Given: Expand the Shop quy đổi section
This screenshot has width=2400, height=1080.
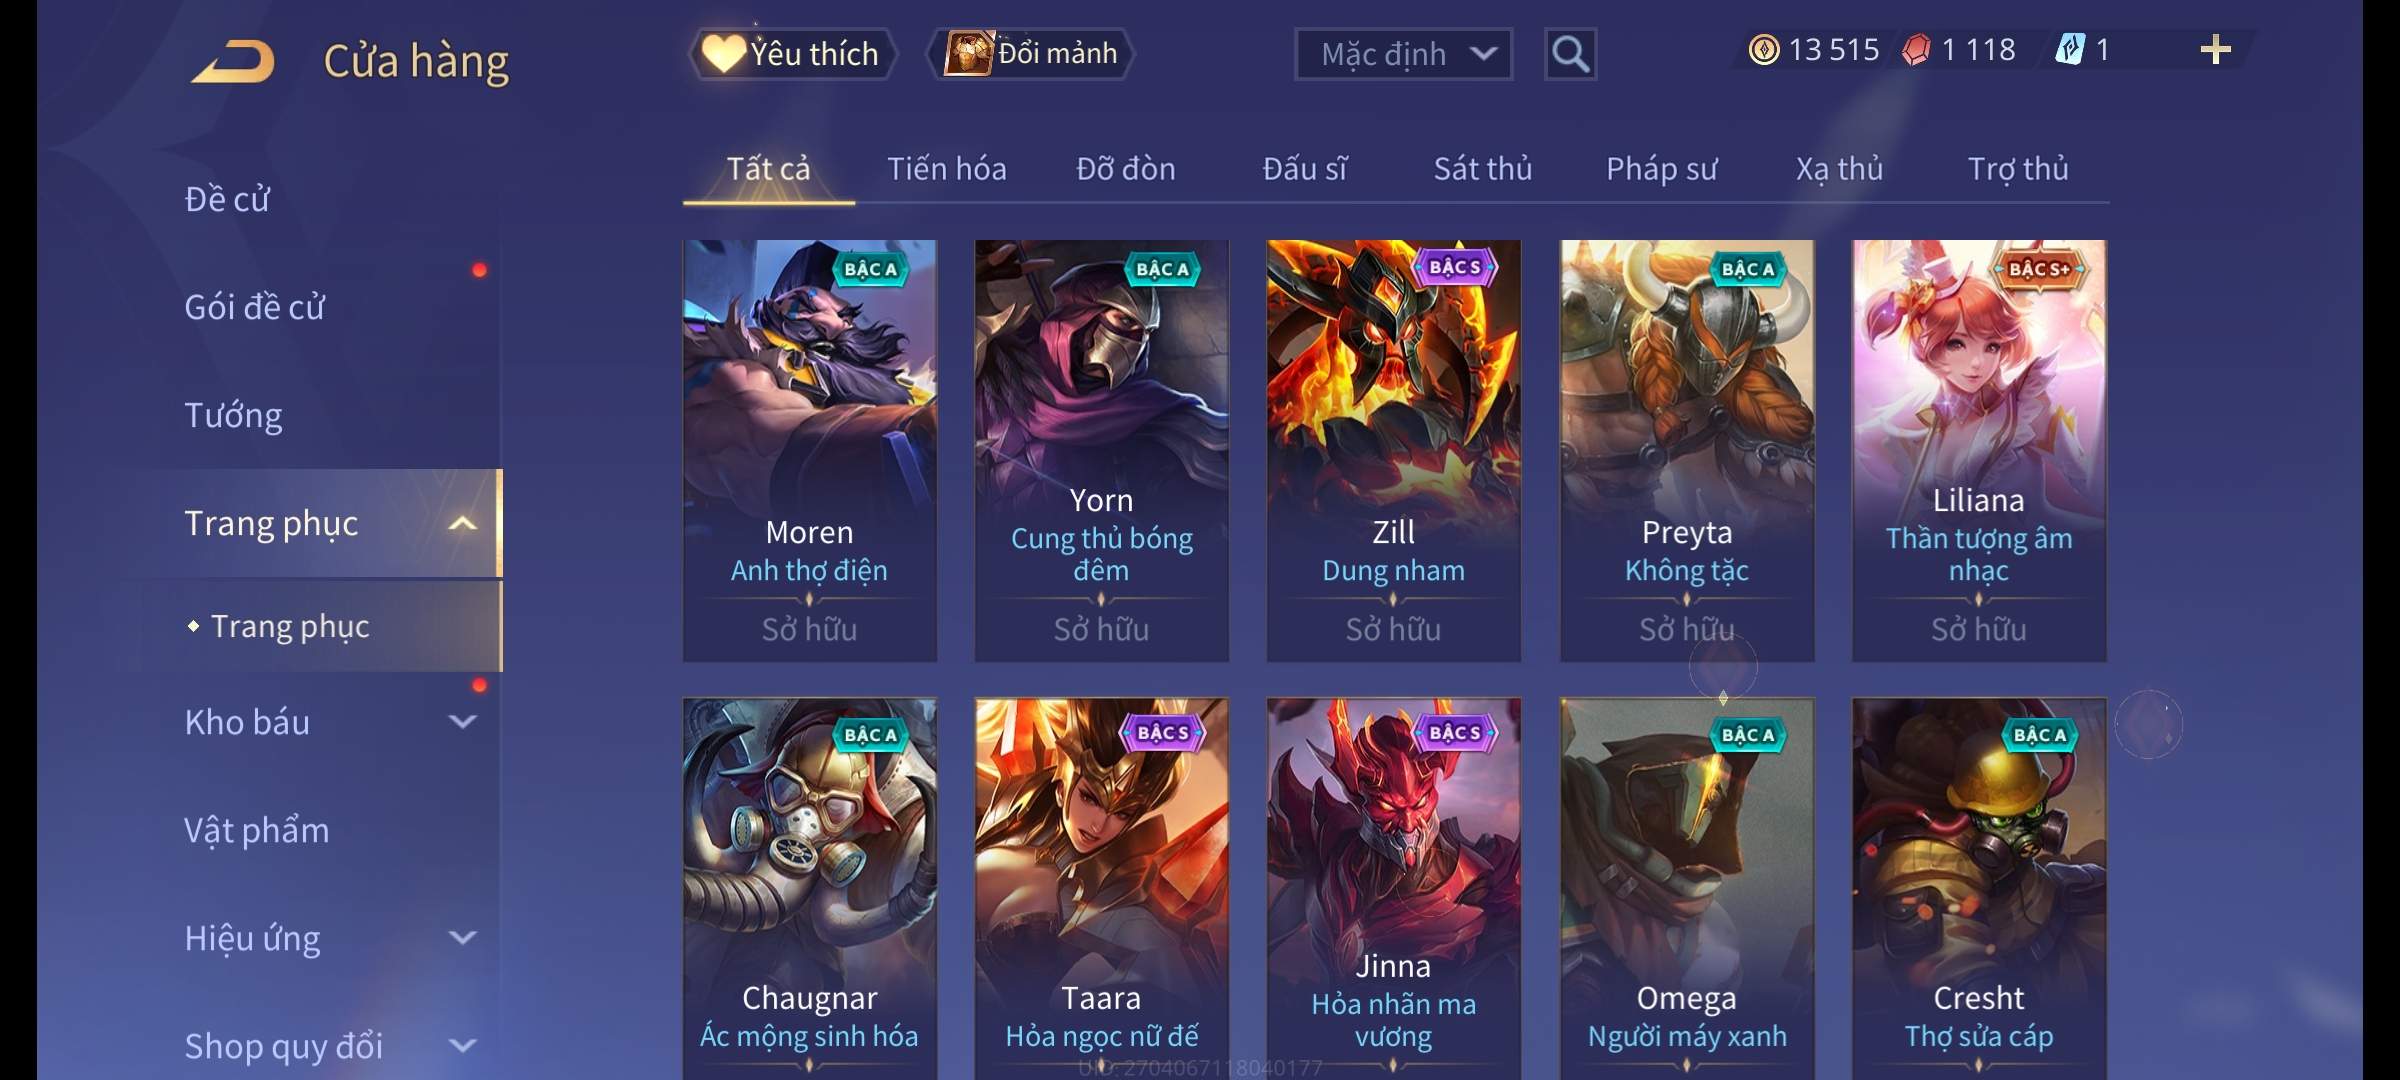Looking at the screenshot, I should click(x=462, y=1045).
